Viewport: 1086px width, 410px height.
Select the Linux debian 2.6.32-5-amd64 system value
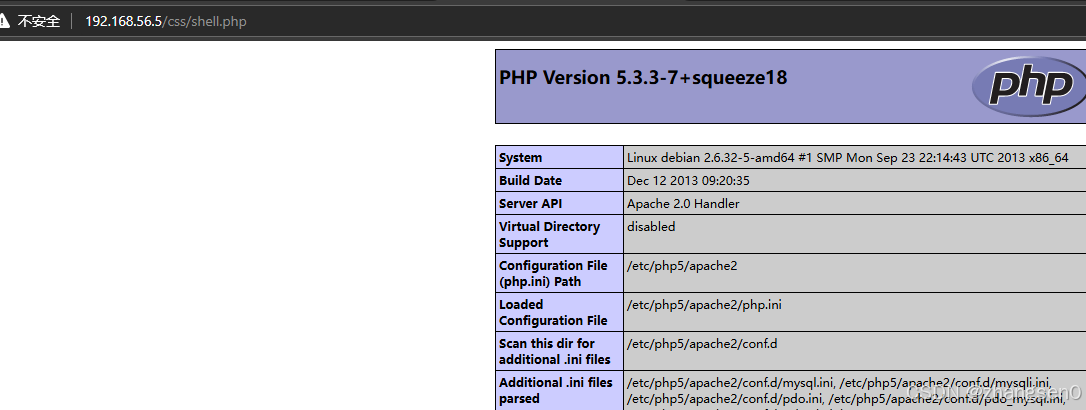point(848,157)
